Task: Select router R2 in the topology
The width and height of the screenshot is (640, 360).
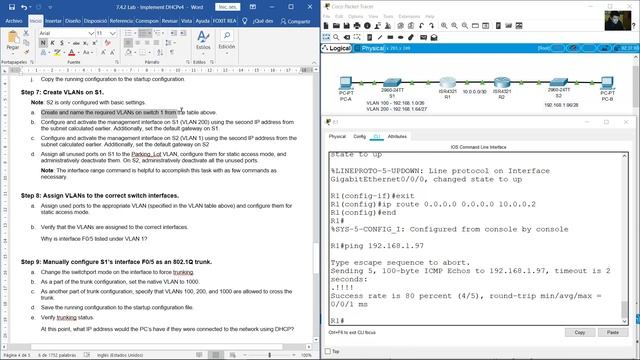Action: 502,82
